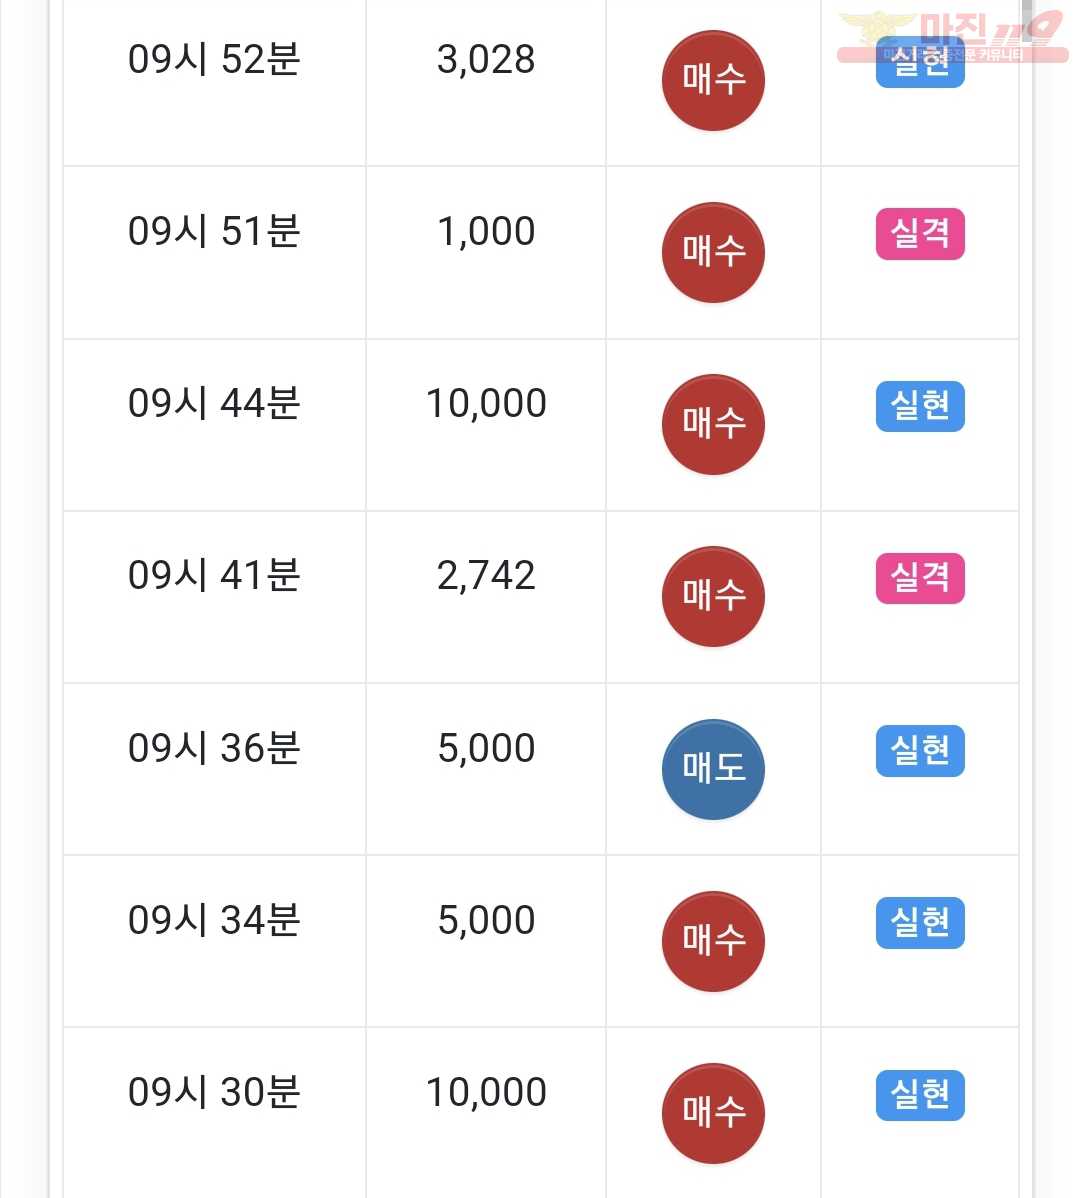Viewport: 1080px width, 1198px height.
Task: Click the red 매수 circle for 09시 41분
Action: click(x=713, y=596)
